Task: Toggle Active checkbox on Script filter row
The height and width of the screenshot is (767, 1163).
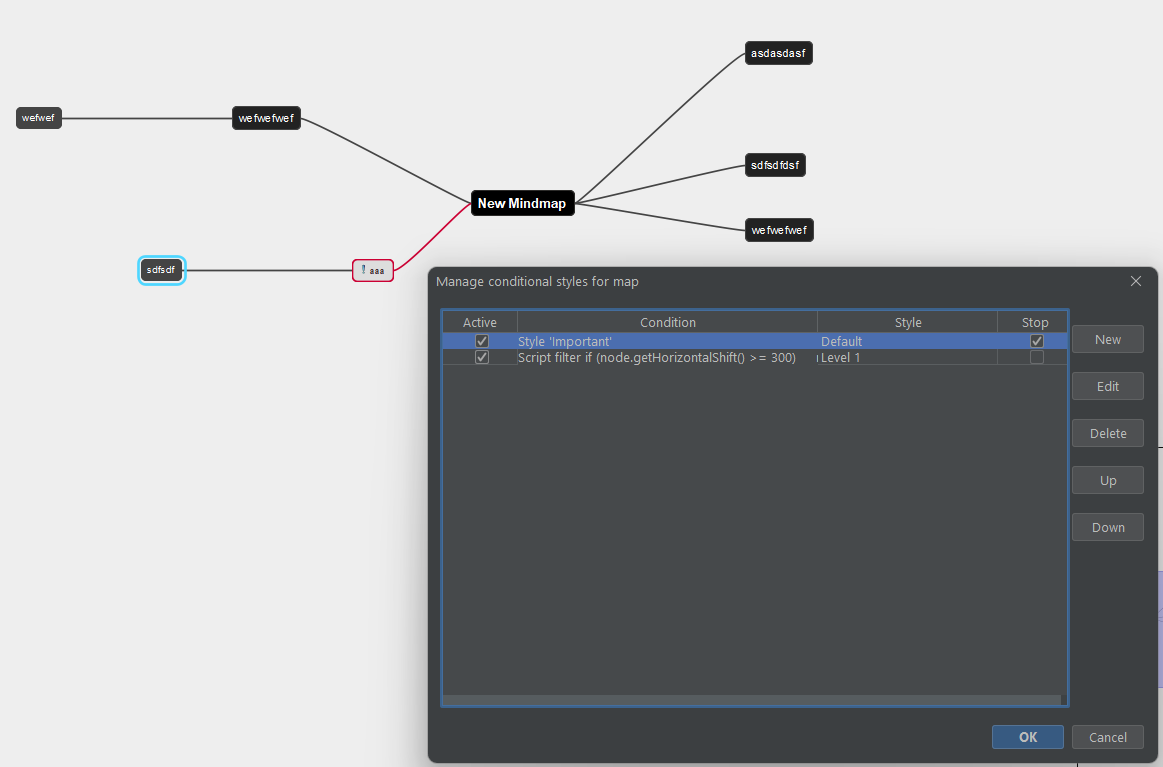Action: 482,357
